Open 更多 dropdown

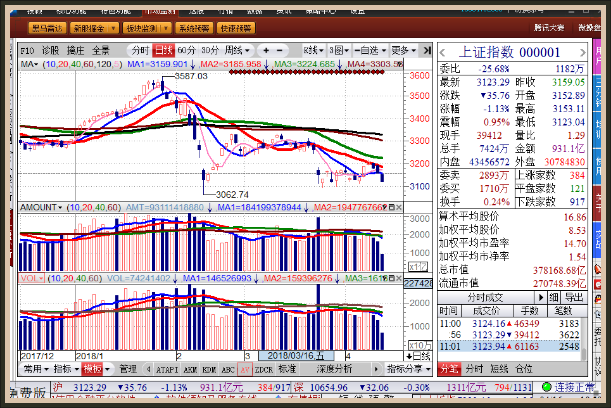404,50
